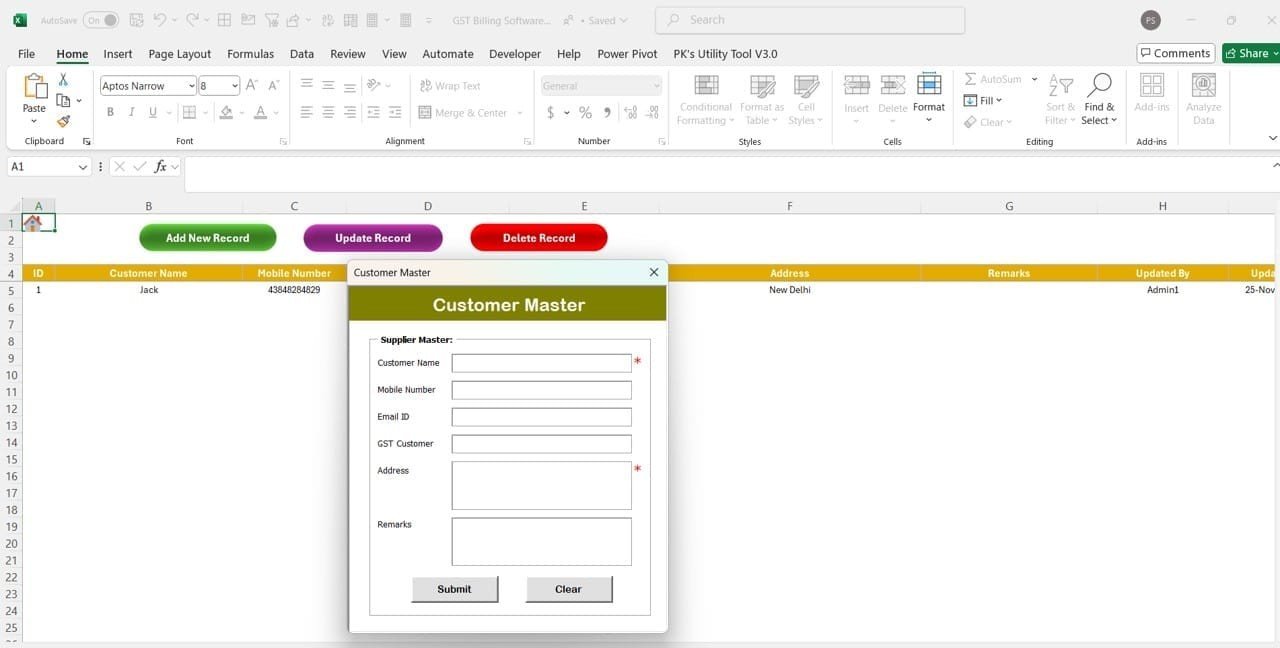Select the cell with 43848284829
This screenshot has height=648, width=1280.
pyautogui.click(x=294, y=290)
